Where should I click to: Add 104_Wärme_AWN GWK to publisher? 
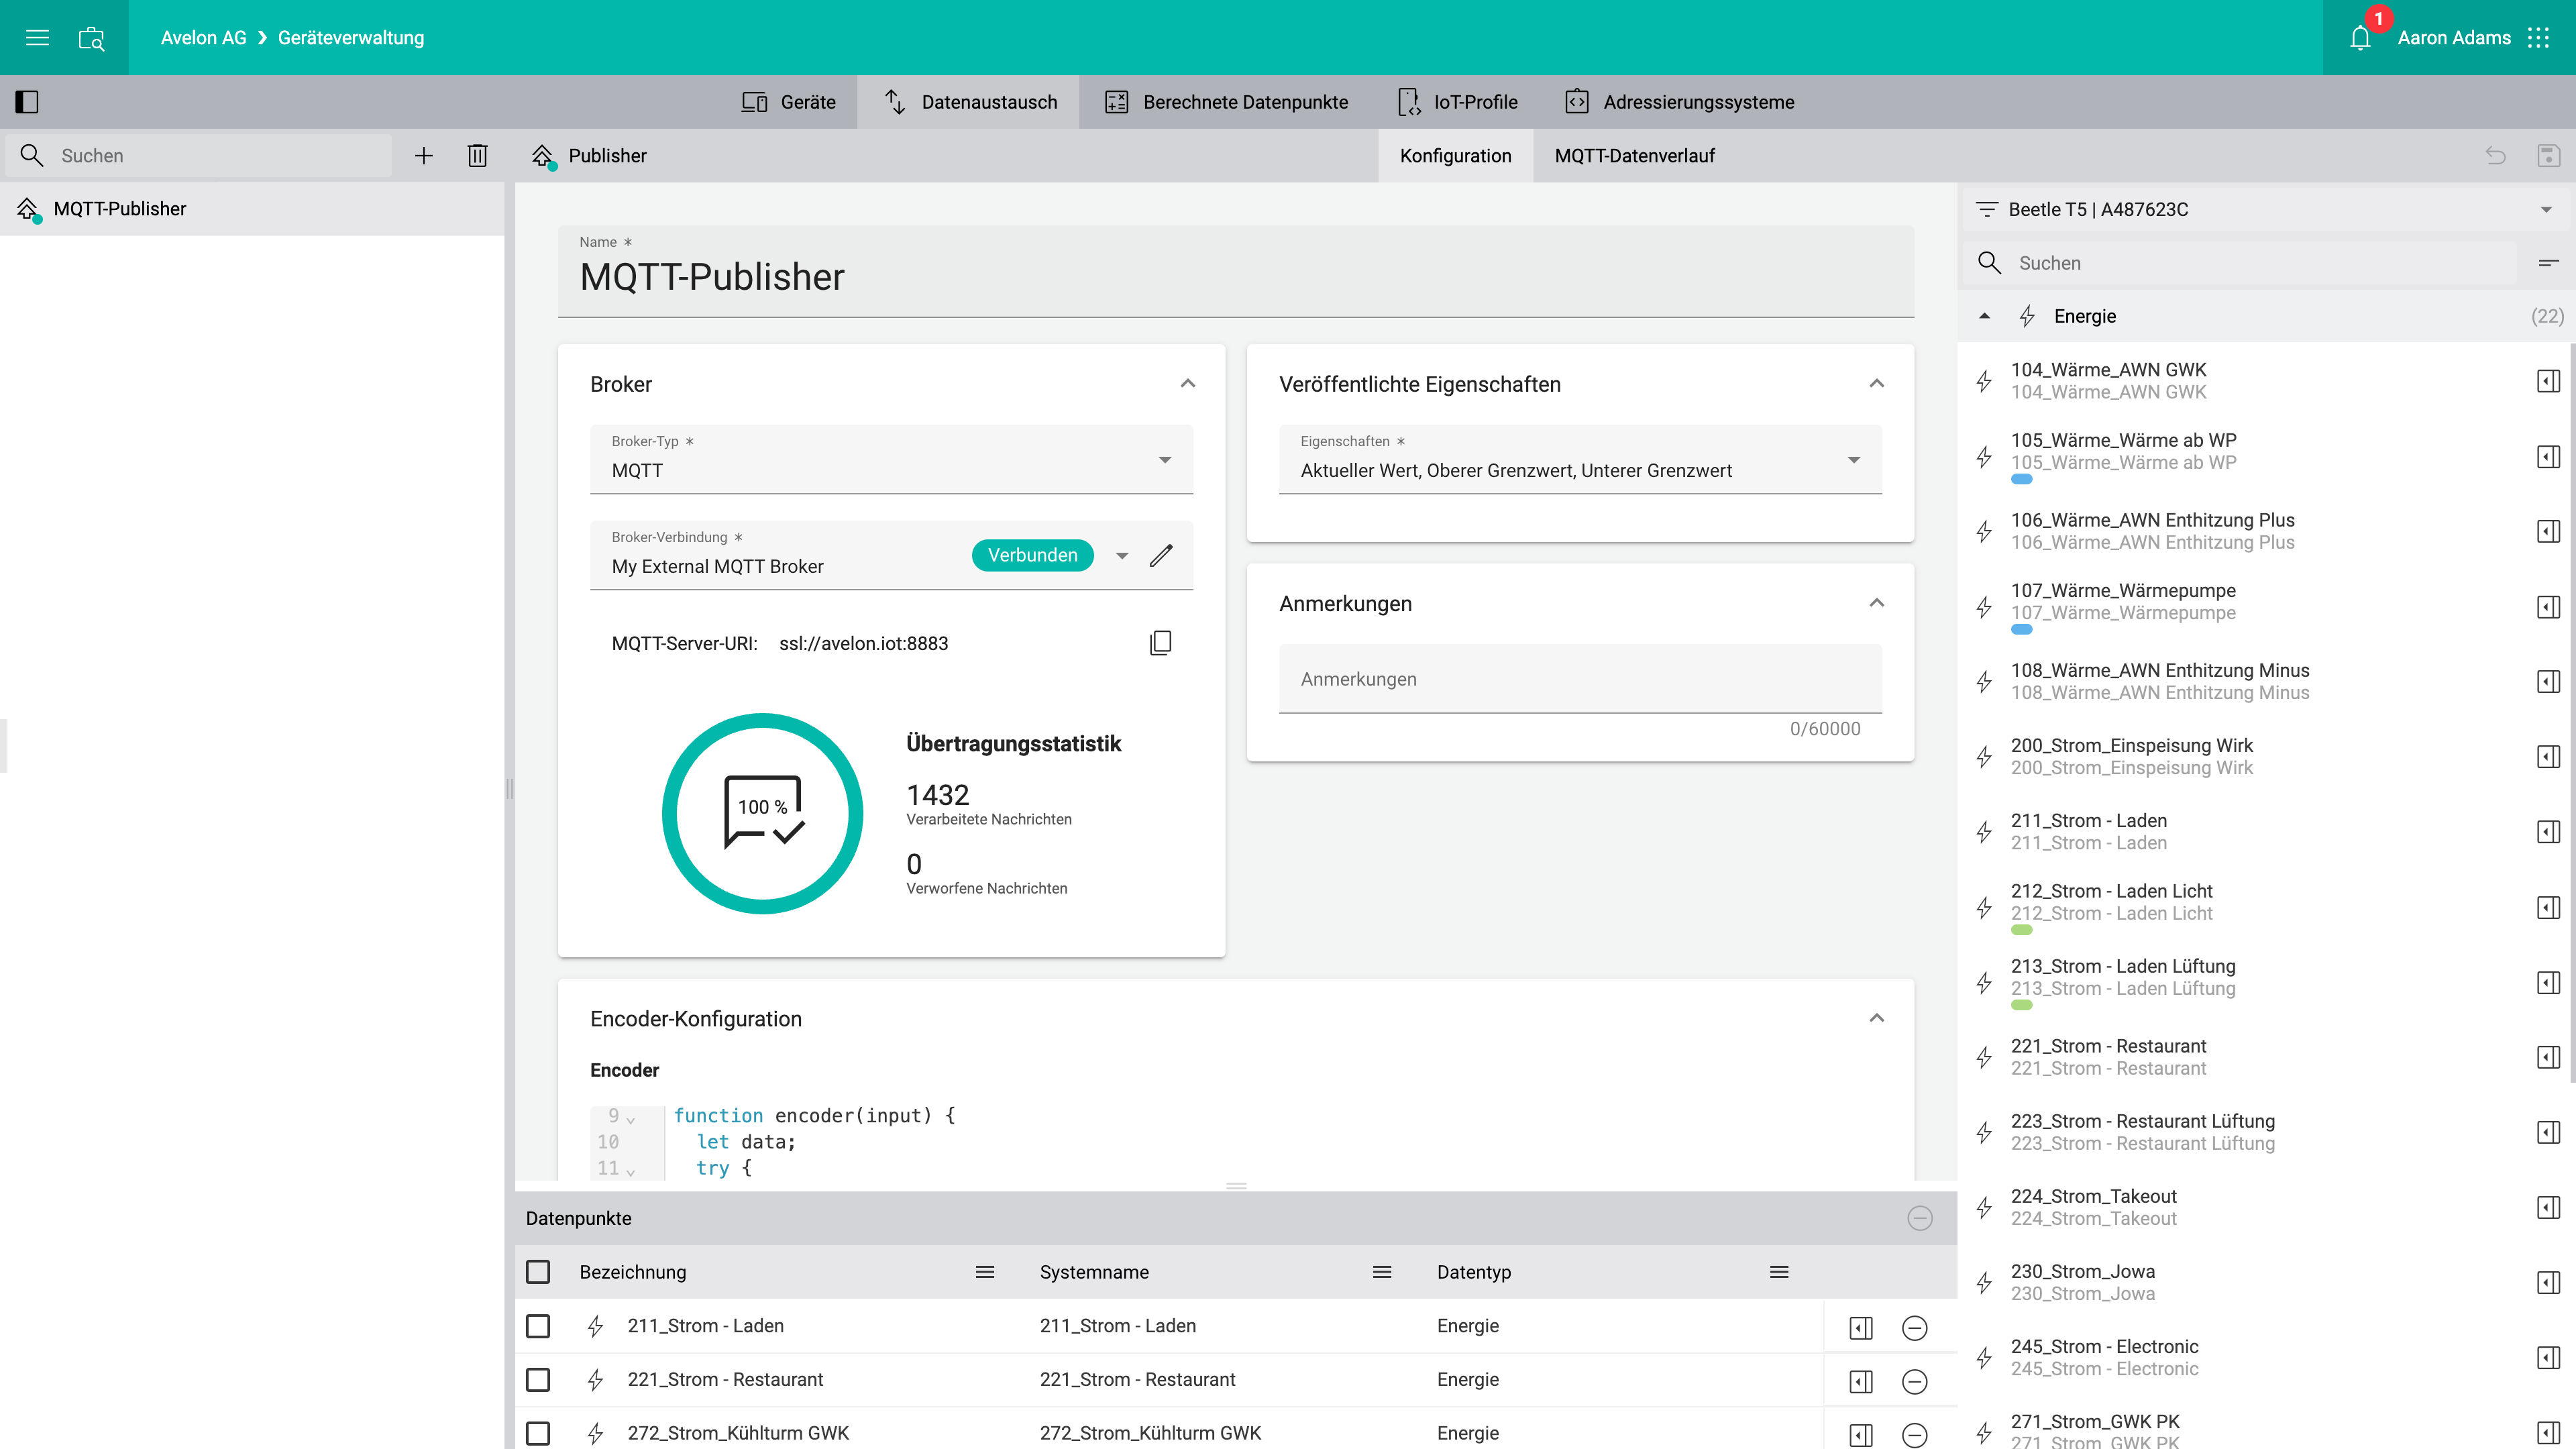[x=2548, y=381]
